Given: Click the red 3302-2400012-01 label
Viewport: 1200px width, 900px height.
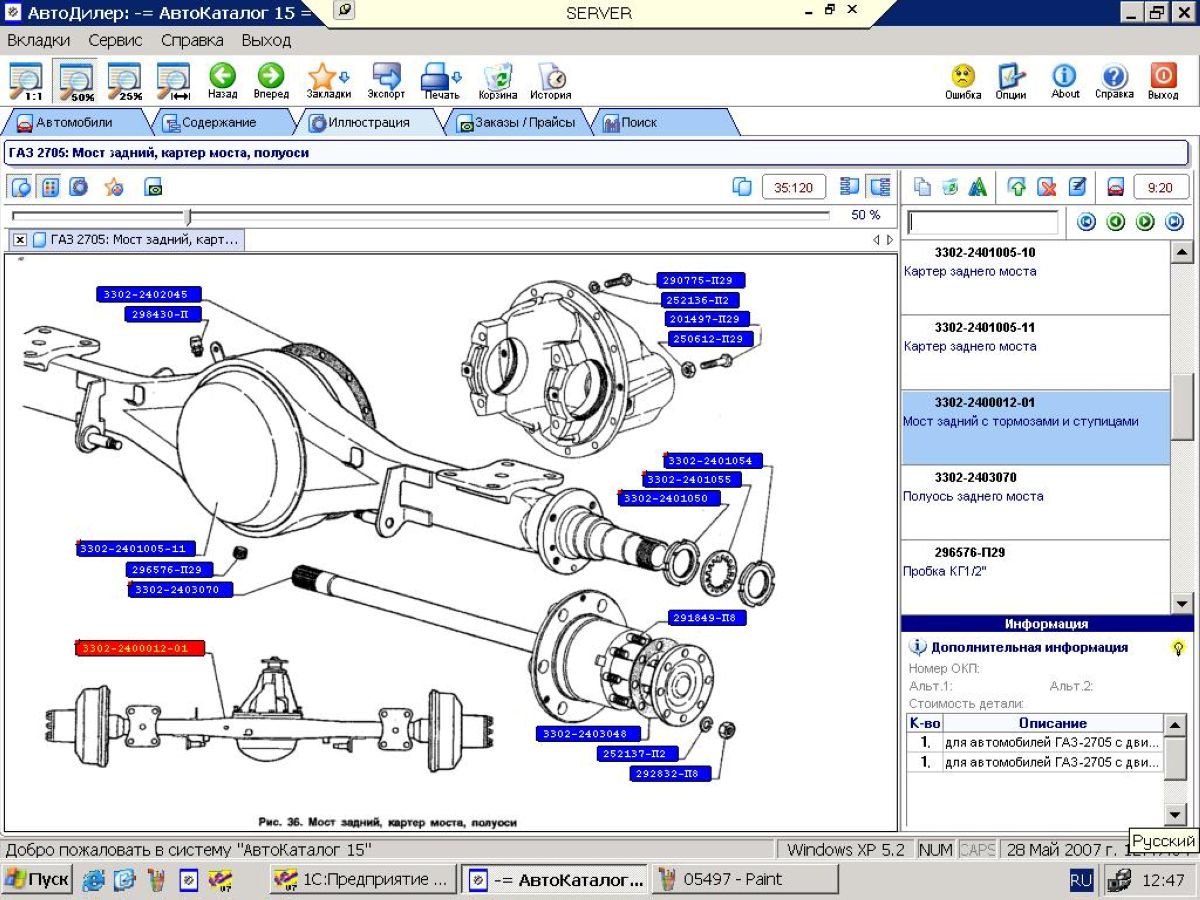Looking at the screenshot, I should [140, 648].
